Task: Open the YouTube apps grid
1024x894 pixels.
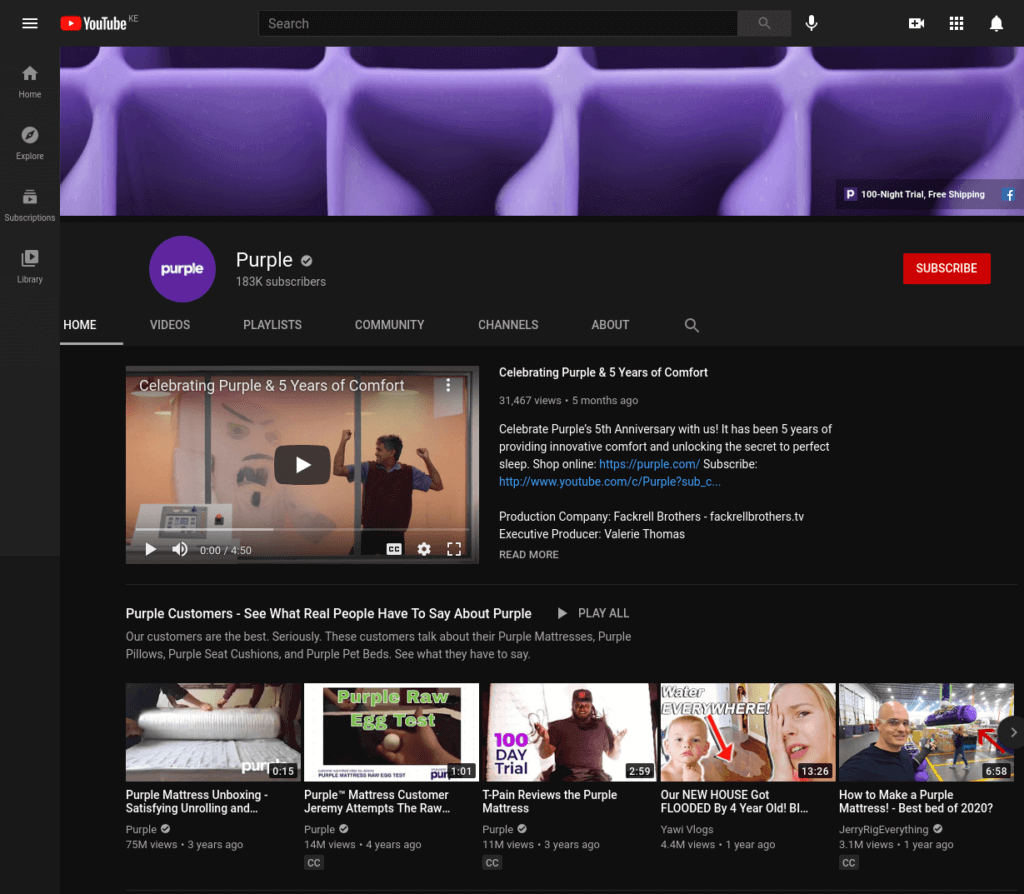Action: click(956, 24)
